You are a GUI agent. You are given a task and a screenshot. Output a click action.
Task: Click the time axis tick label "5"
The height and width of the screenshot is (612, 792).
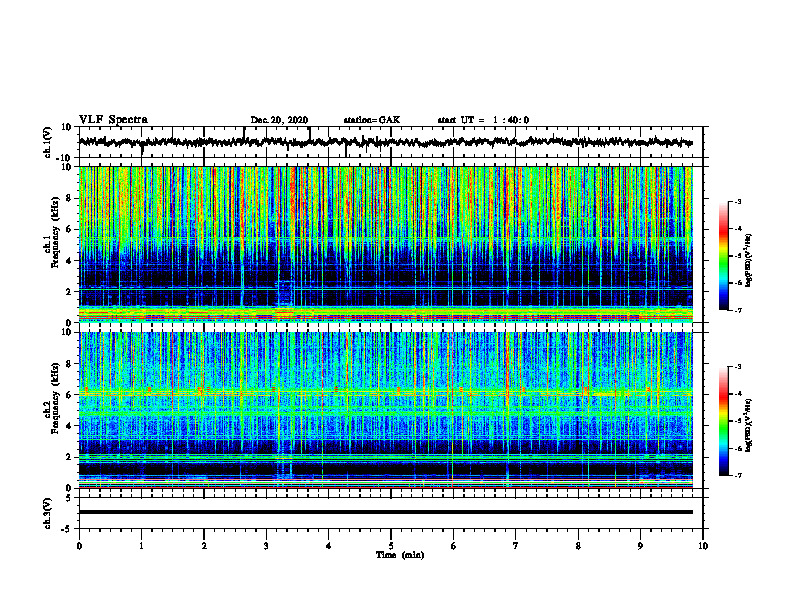[391, 546]
